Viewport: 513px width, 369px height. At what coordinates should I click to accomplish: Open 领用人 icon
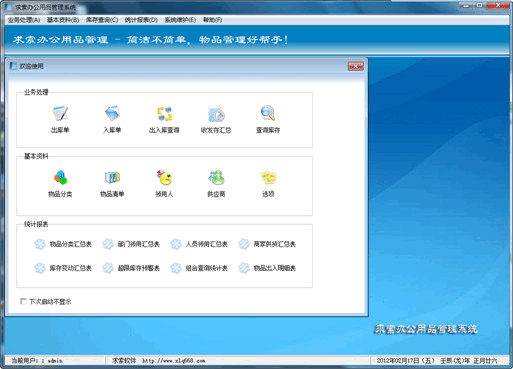point(164,178)
